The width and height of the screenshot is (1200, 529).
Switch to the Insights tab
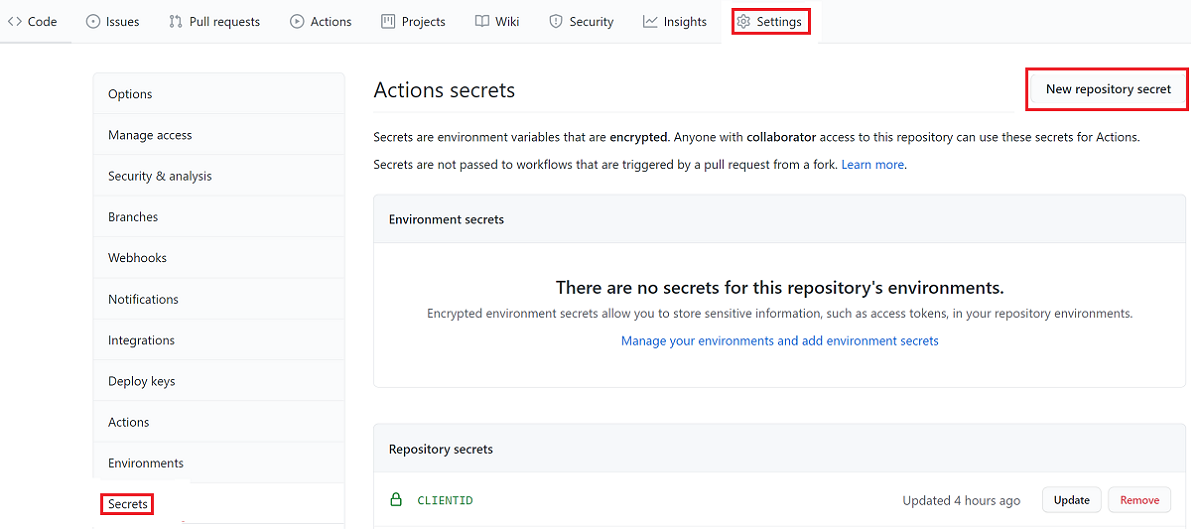(x=675, y=21)
